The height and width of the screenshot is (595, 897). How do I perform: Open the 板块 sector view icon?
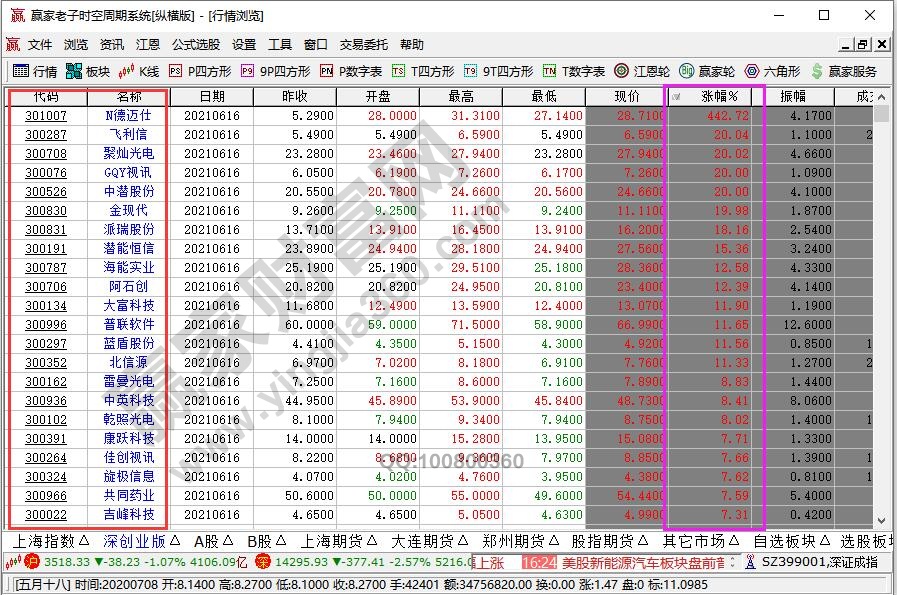click(87, 71)
